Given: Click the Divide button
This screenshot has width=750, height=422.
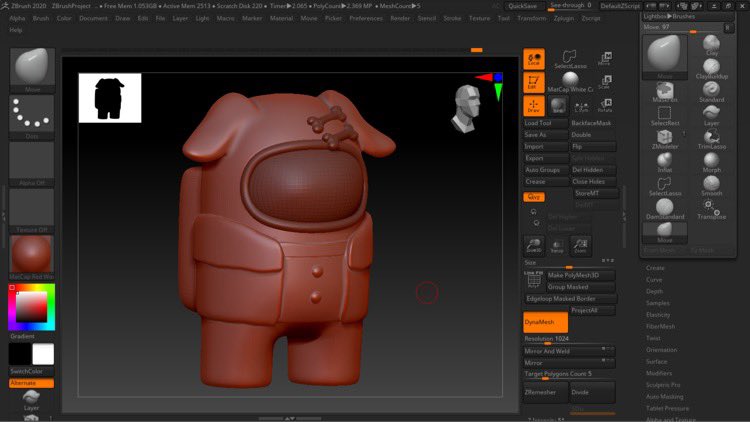Looking at the screenshot, I should coord(592,392).
